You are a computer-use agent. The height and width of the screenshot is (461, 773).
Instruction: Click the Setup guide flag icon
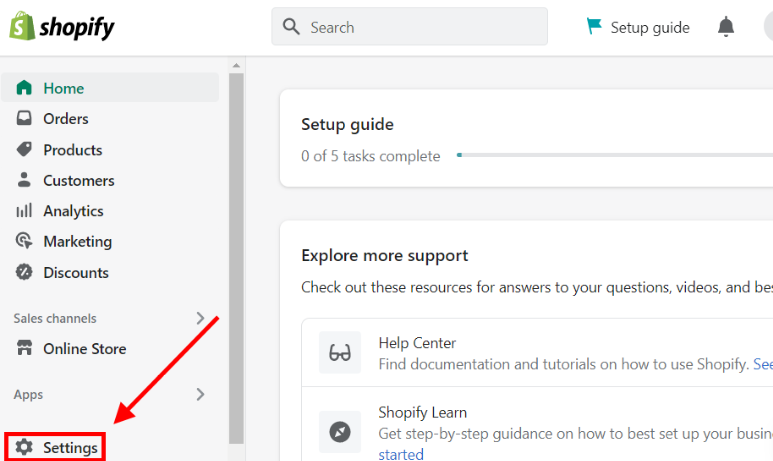tap(594, 26)
